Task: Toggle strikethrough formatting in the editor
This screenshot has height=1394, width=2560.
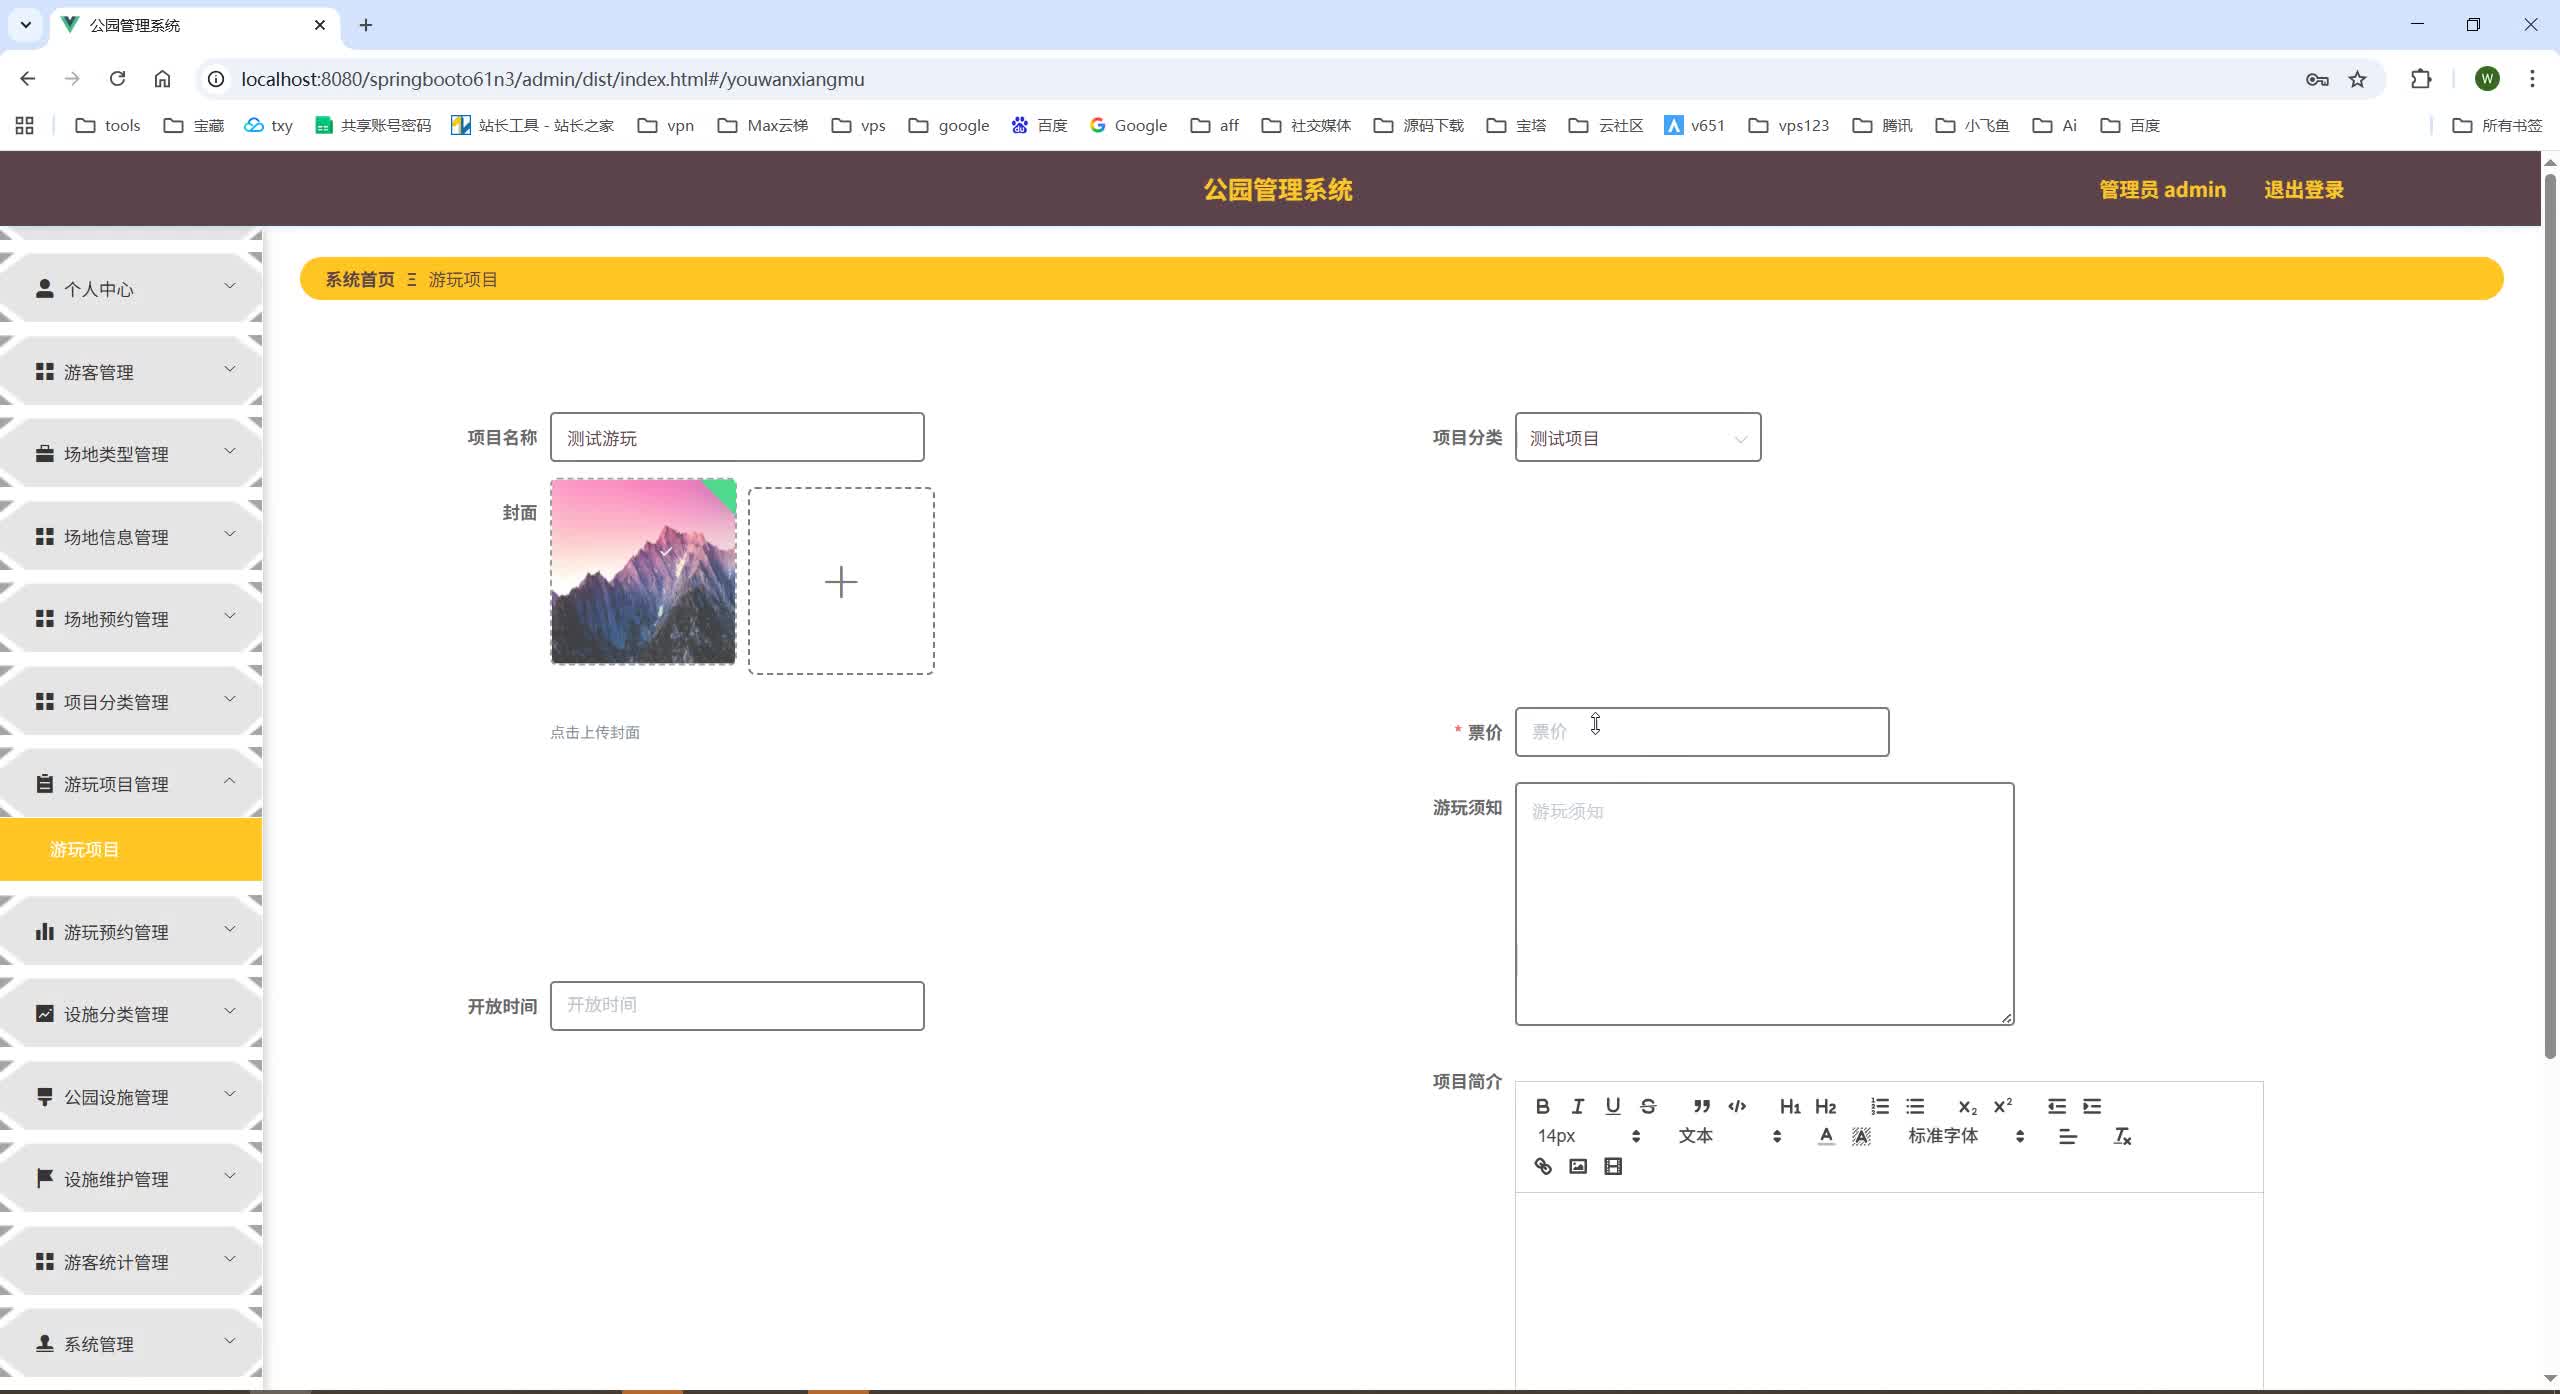Action: tap(1646, 1106)
